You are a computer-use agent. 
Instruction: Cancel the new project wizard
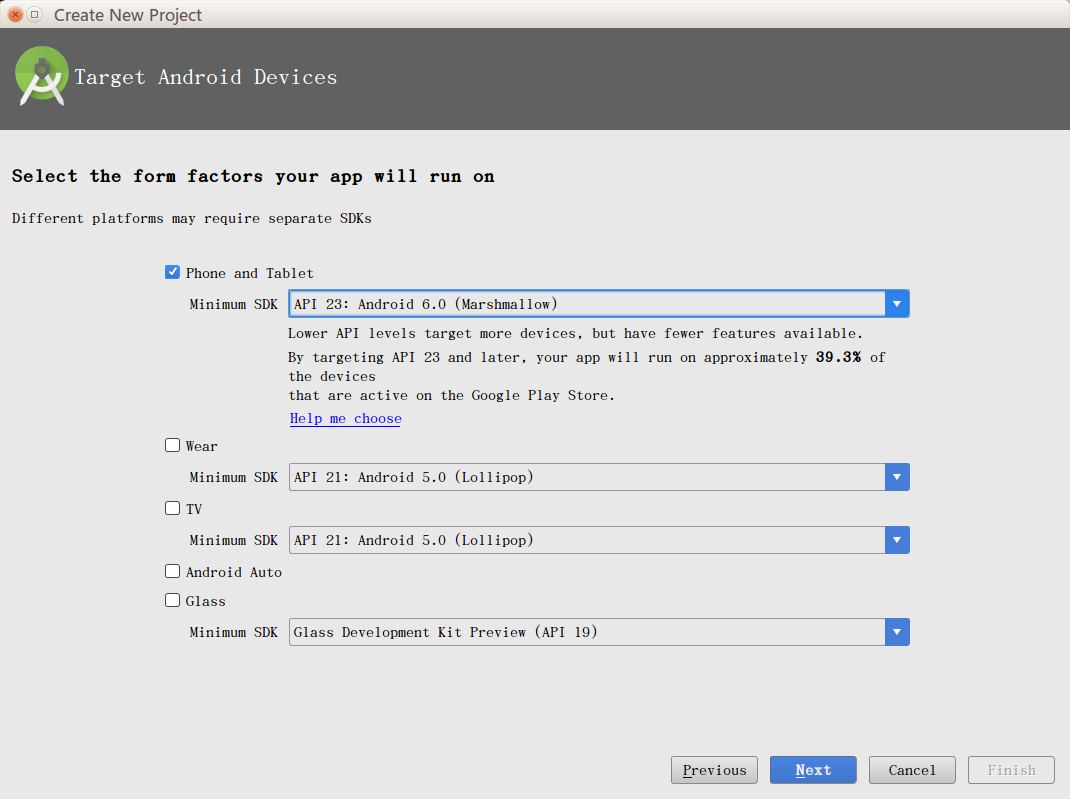coord(912,770)
